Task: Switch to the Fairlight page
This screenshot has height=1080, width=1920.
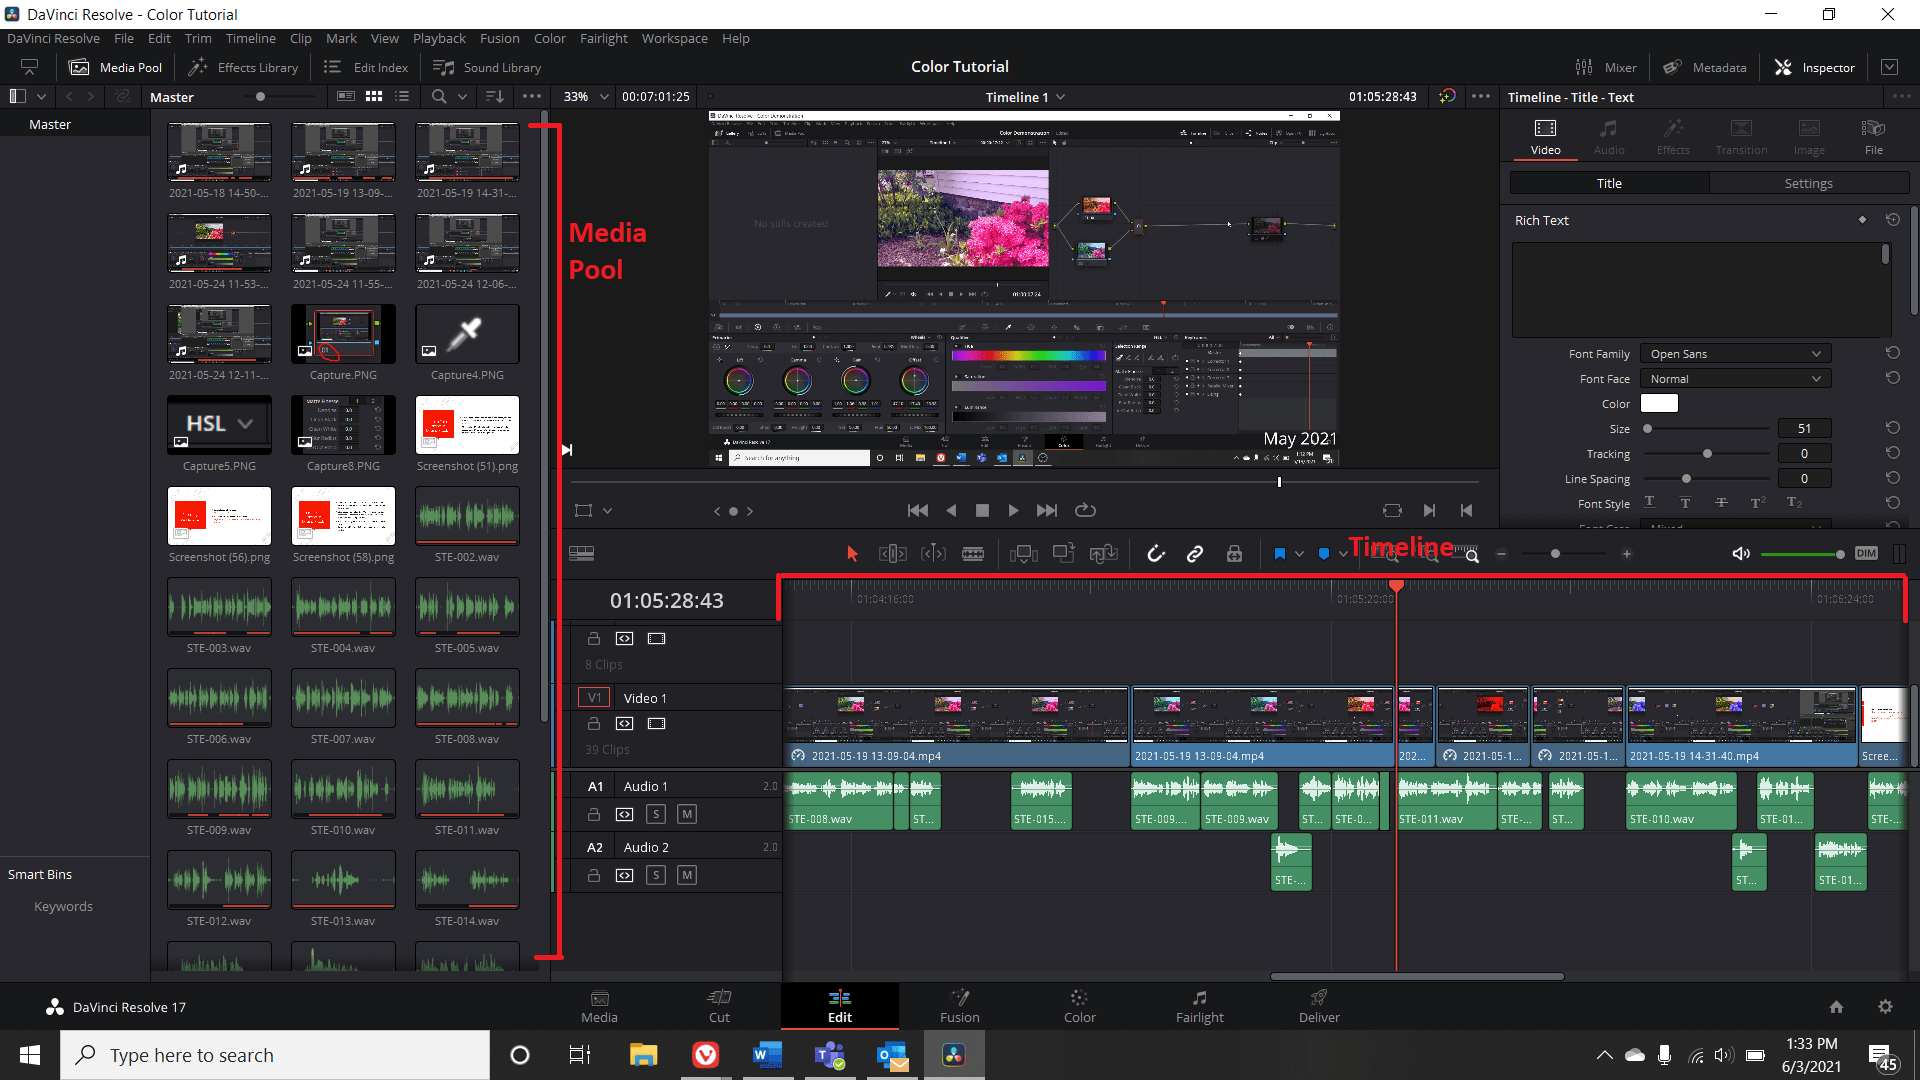Action: point(1199,1006)
